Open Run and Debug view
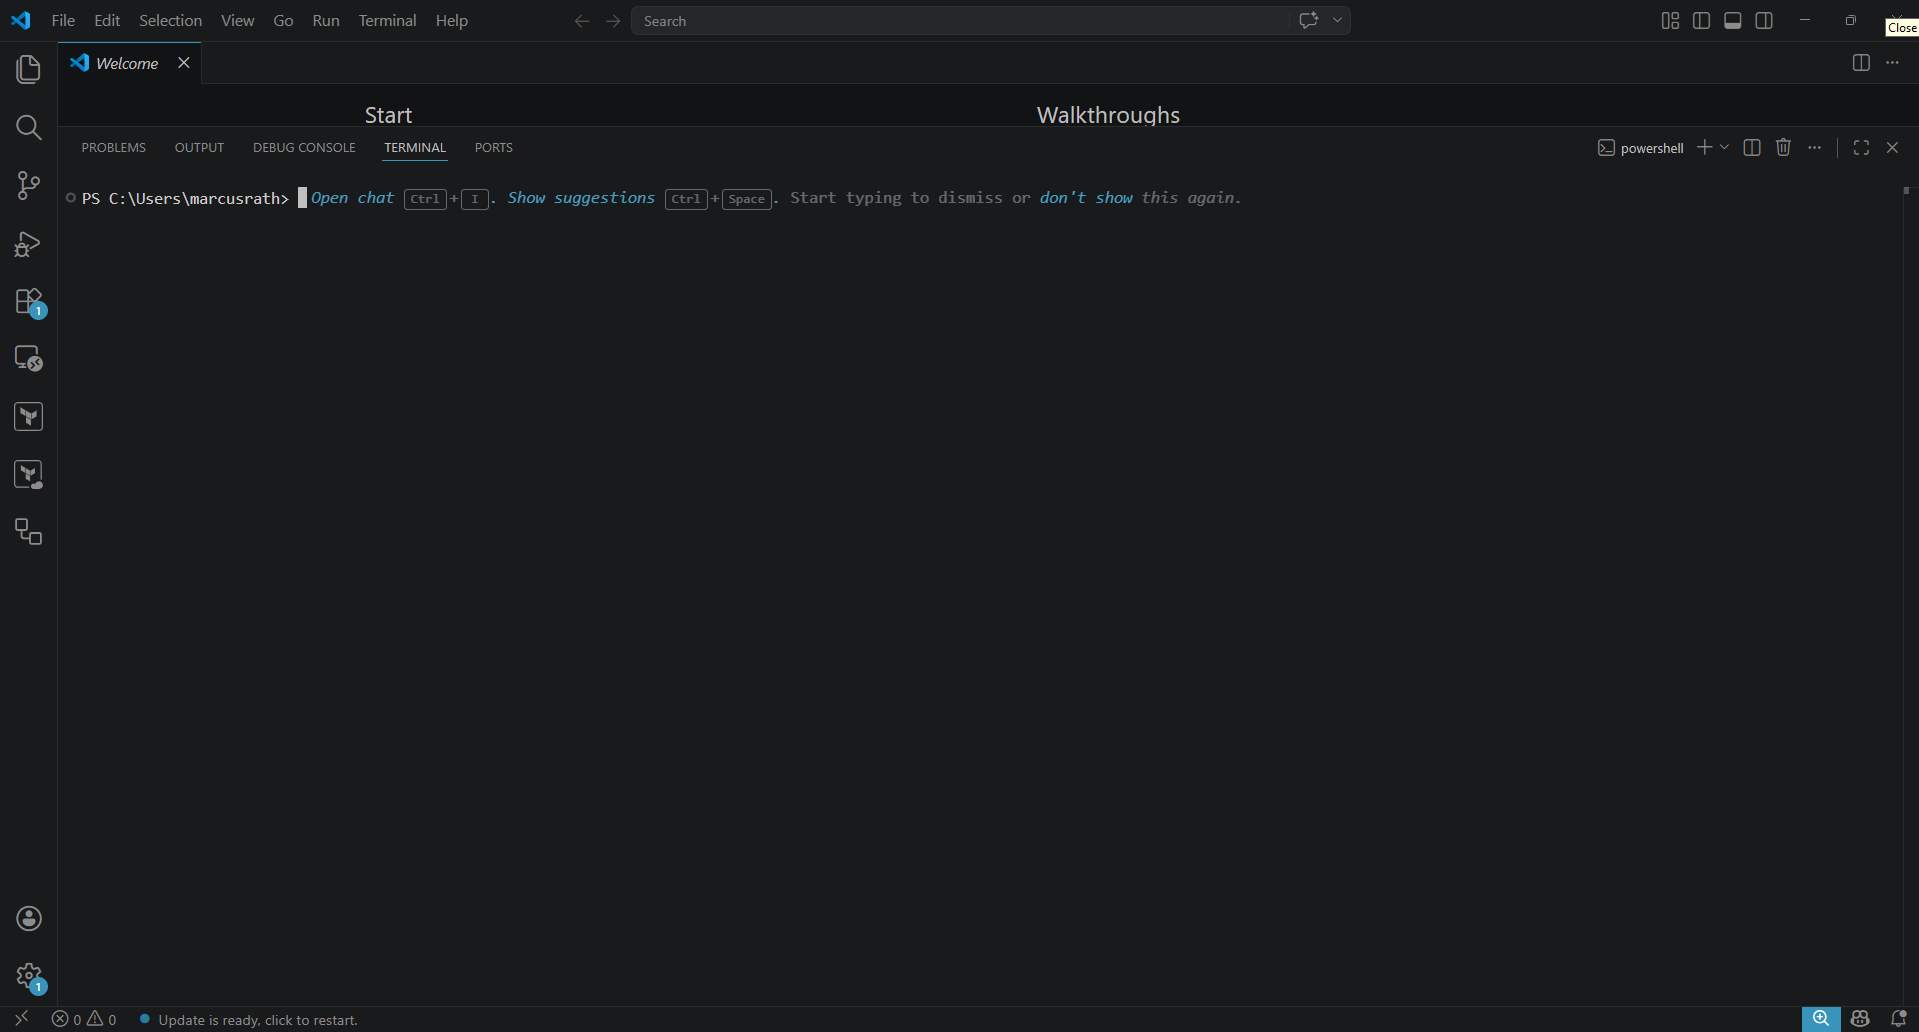Screen dimensions: 1919x1032 [29, 244]
